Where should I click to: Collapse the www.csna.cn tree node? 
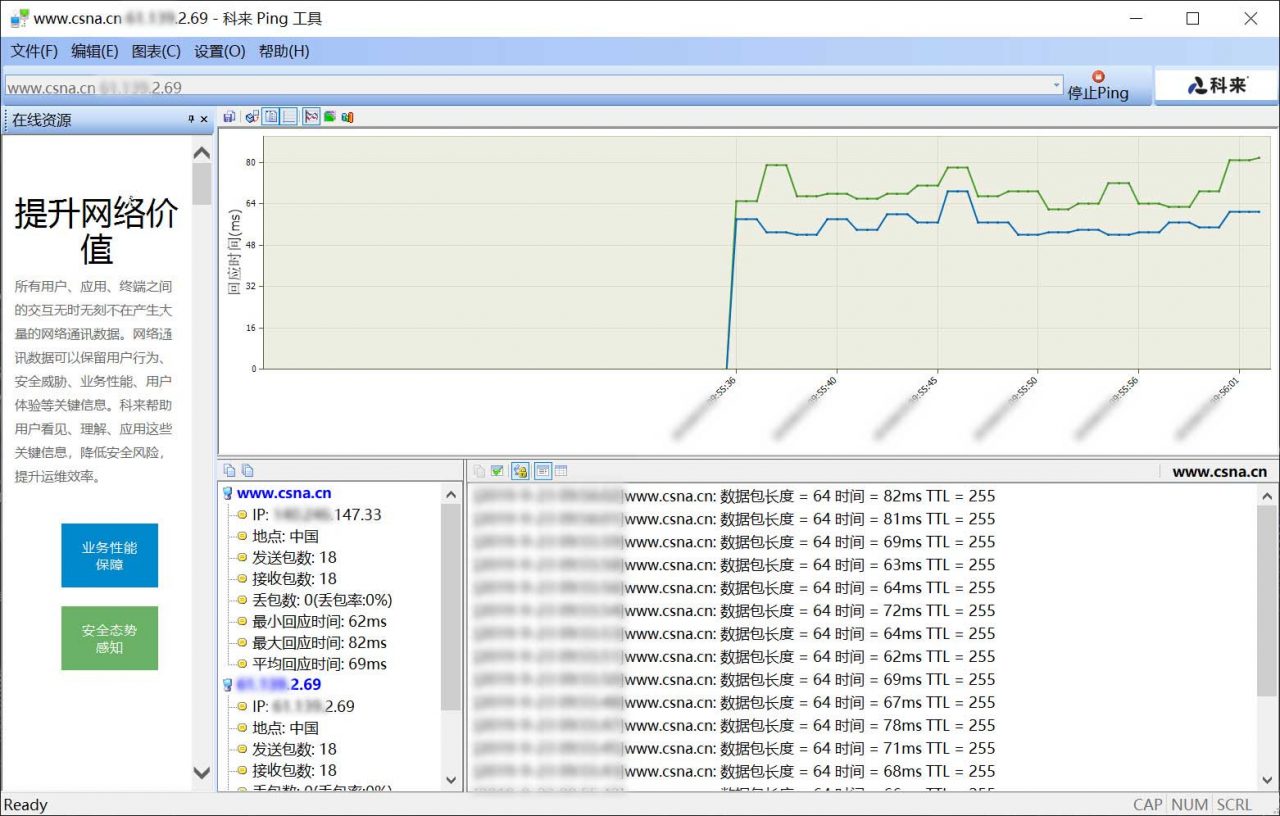[x=227, y=493]
